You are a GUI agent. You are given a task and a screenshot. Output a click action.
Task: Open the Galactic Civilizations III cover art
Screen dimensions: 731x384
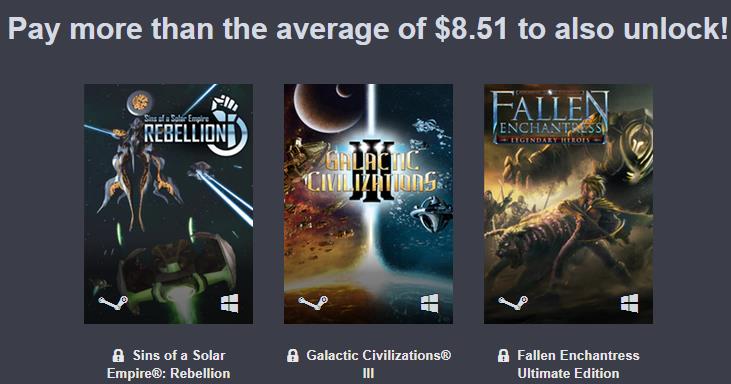tap(368, 204)
